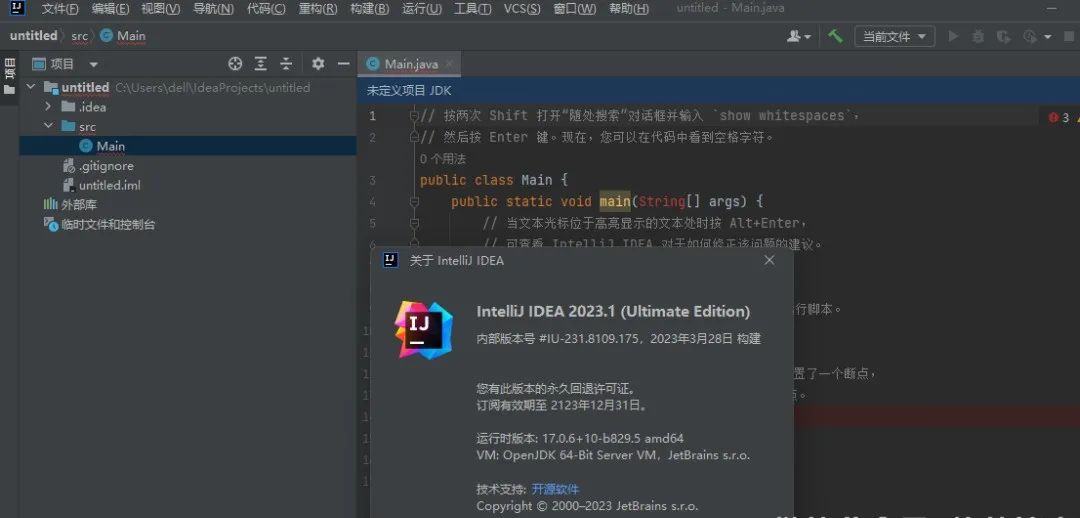Click the Debug bug icon in the toolbar

click(x=978, y=37)
